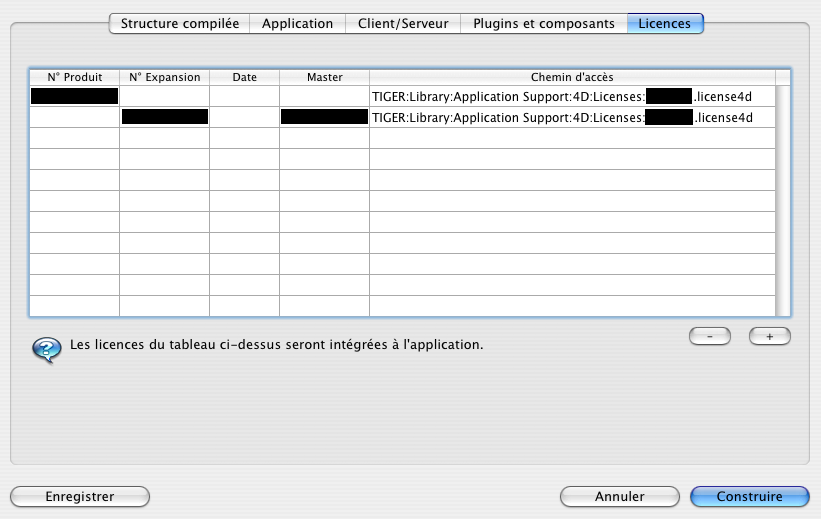Click the Date column header

(x=244, y=77)
